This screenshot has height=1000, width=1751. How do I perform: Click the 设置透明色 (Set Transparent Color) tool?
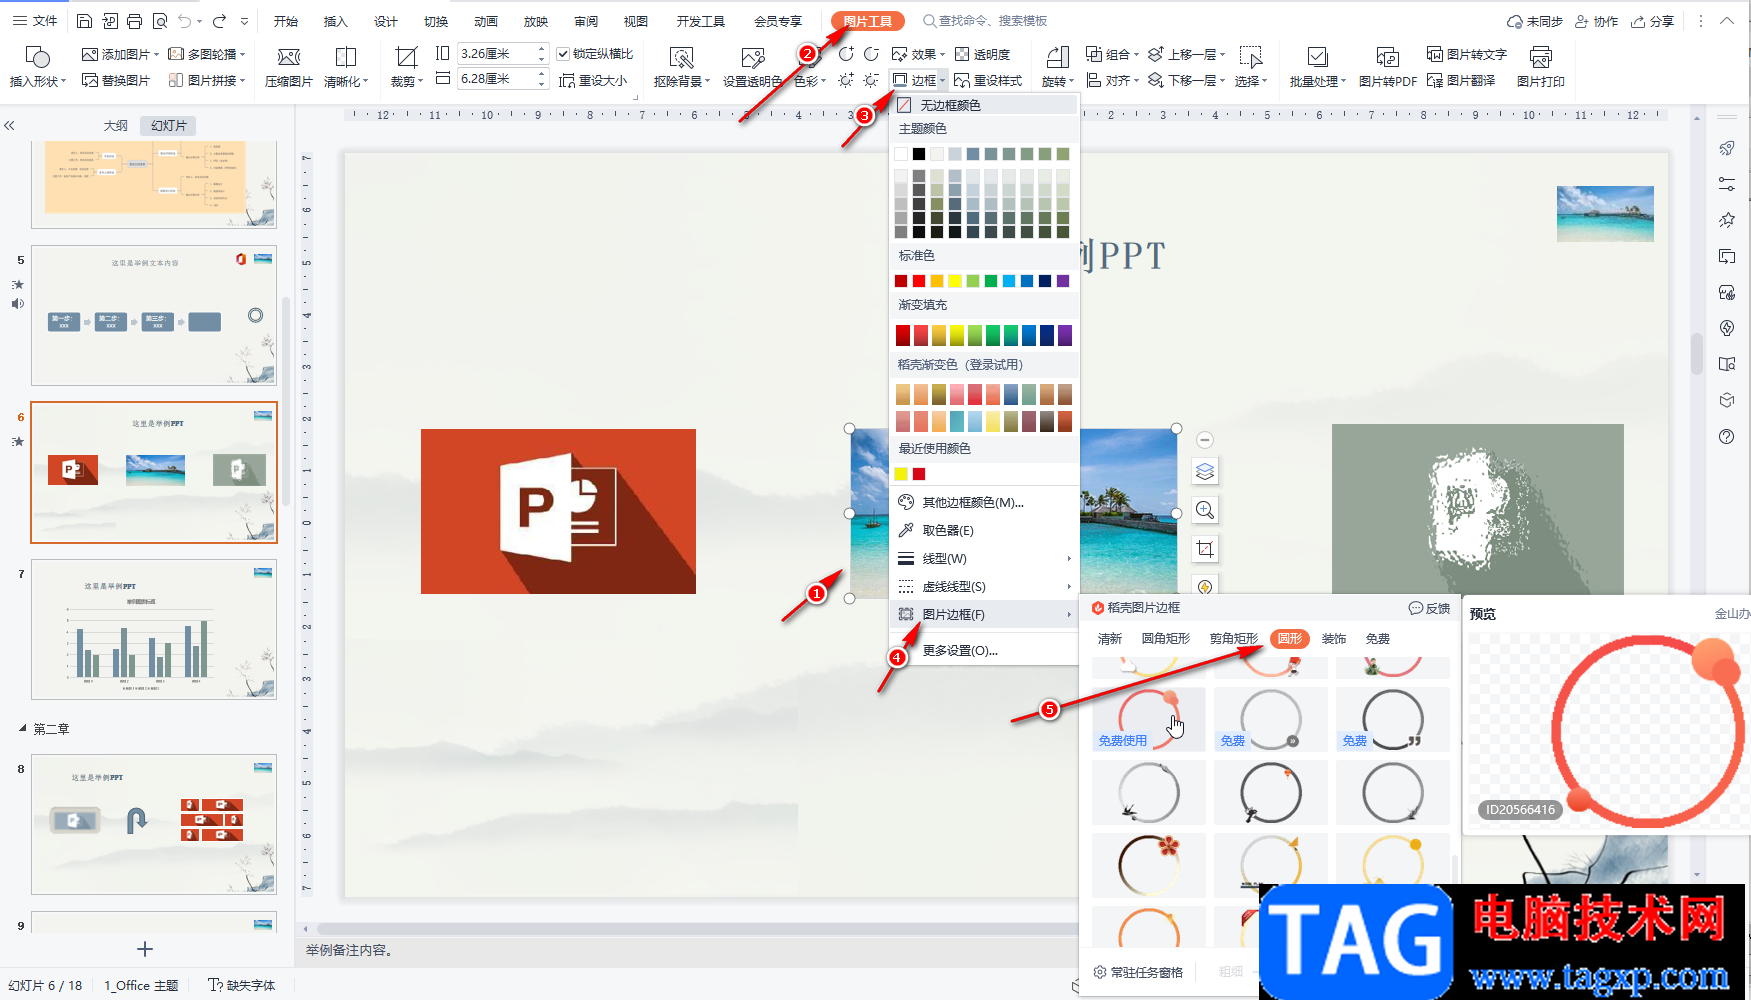tap(752, 66)
